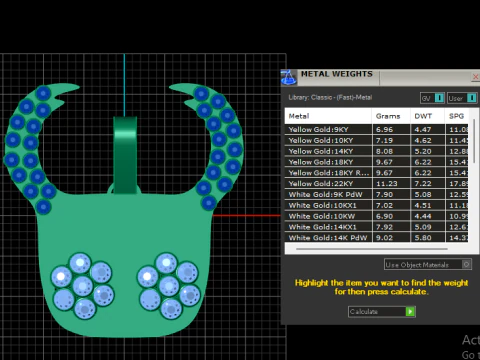The height and width of the screenshot is (360, 480).
Task: Select the Yellow Gold:18KY row
Action: coord(377,162)
